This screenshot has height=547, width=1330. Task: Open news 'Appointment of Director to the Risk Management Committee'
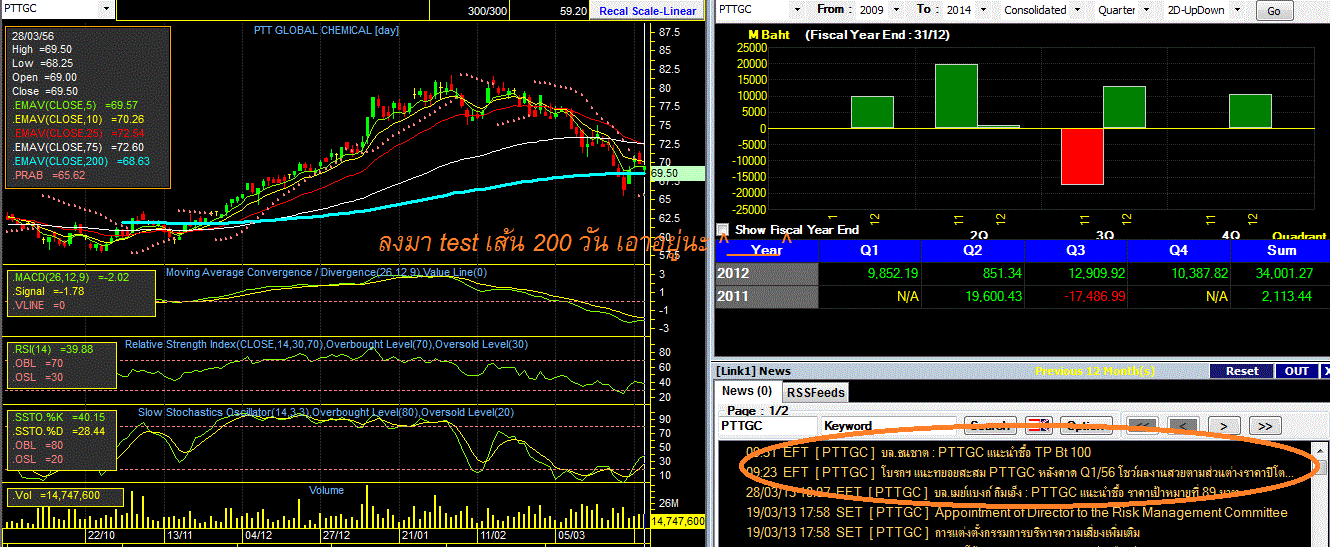pos(1017,512)
